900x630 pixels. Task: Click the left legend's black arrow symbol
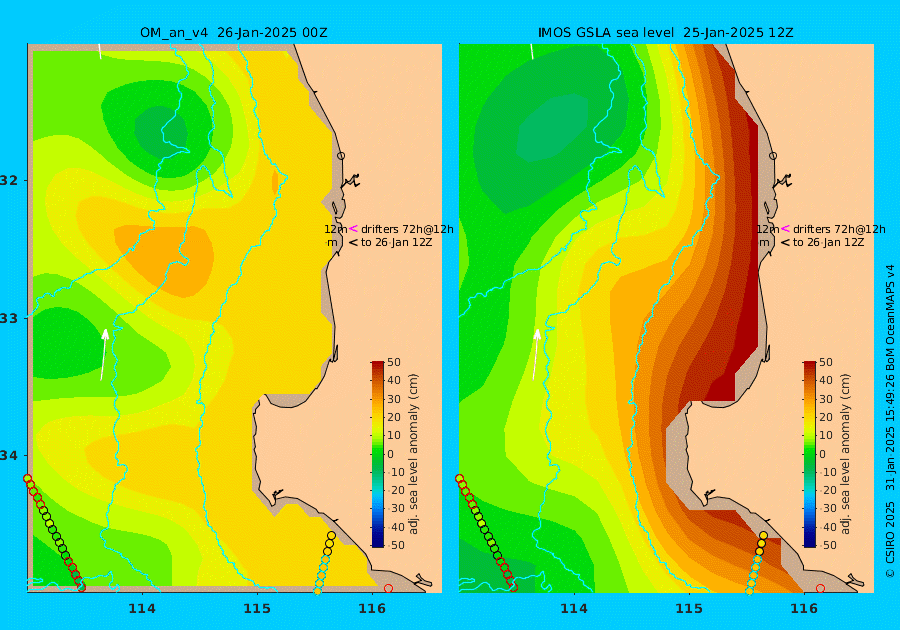tap(353, 242)
